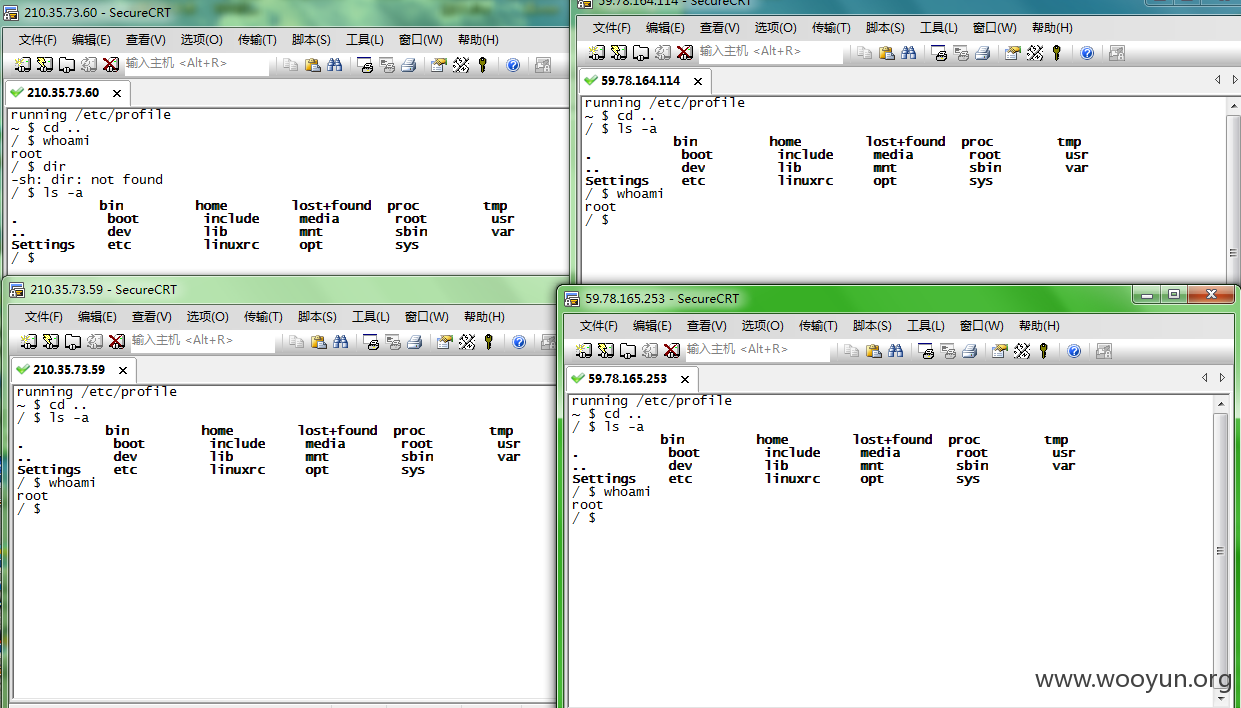Open 帮助(H) menu in 59.78.165.253 window

tap(1038, 326)
